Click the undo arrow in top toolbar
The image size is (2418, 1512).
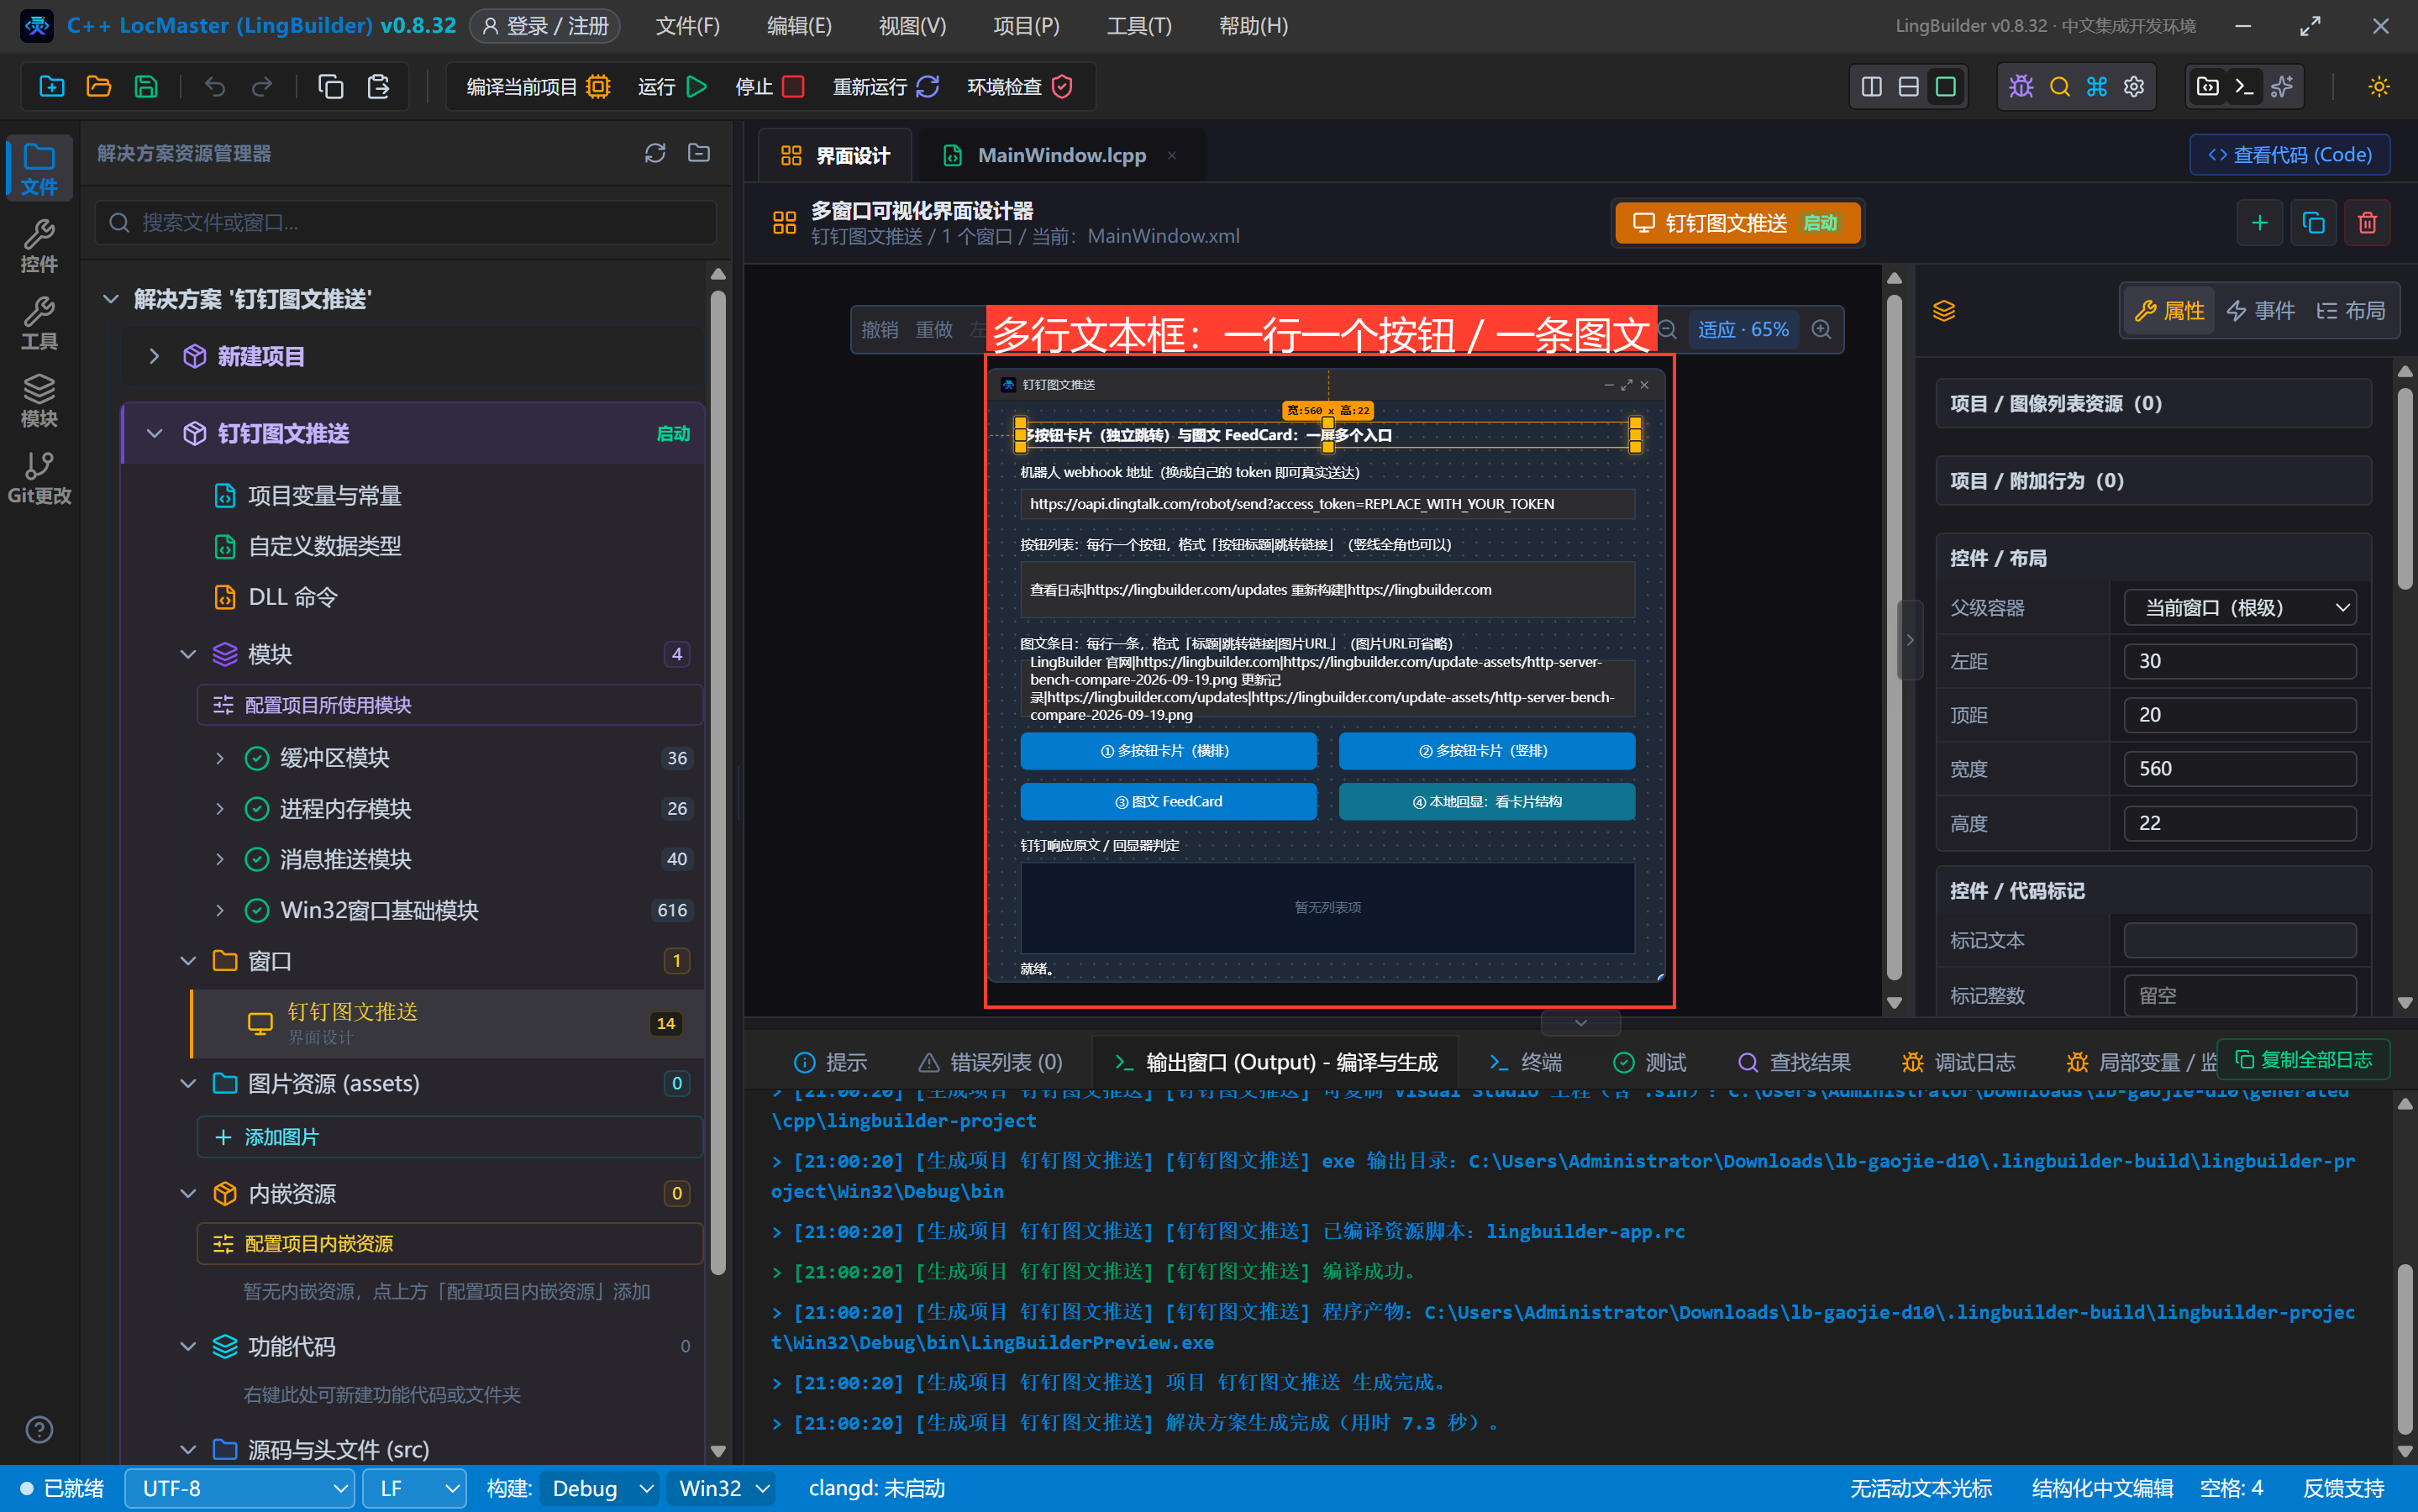click(214, 87)
